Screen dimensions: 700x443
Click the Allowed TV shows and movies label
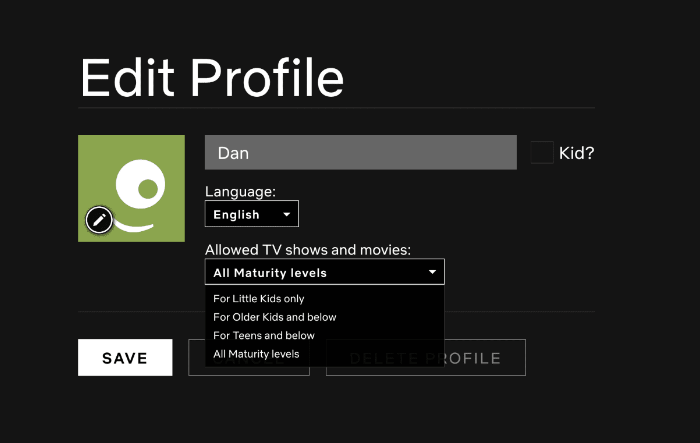(x=308, y=249)
